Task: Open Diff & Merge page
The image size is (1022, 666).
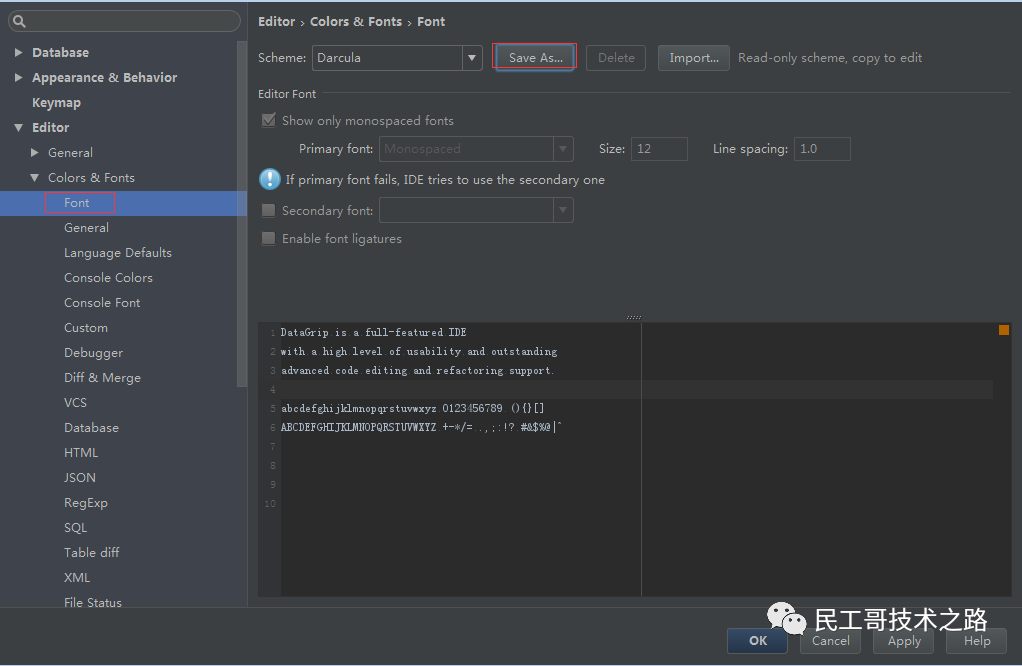Action: coord(102,377)
